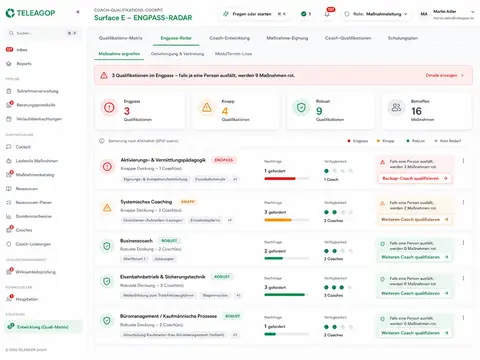Click the TELEAGOP logo
This screenshot has height=360, width=480.
[x=30, y=13]
